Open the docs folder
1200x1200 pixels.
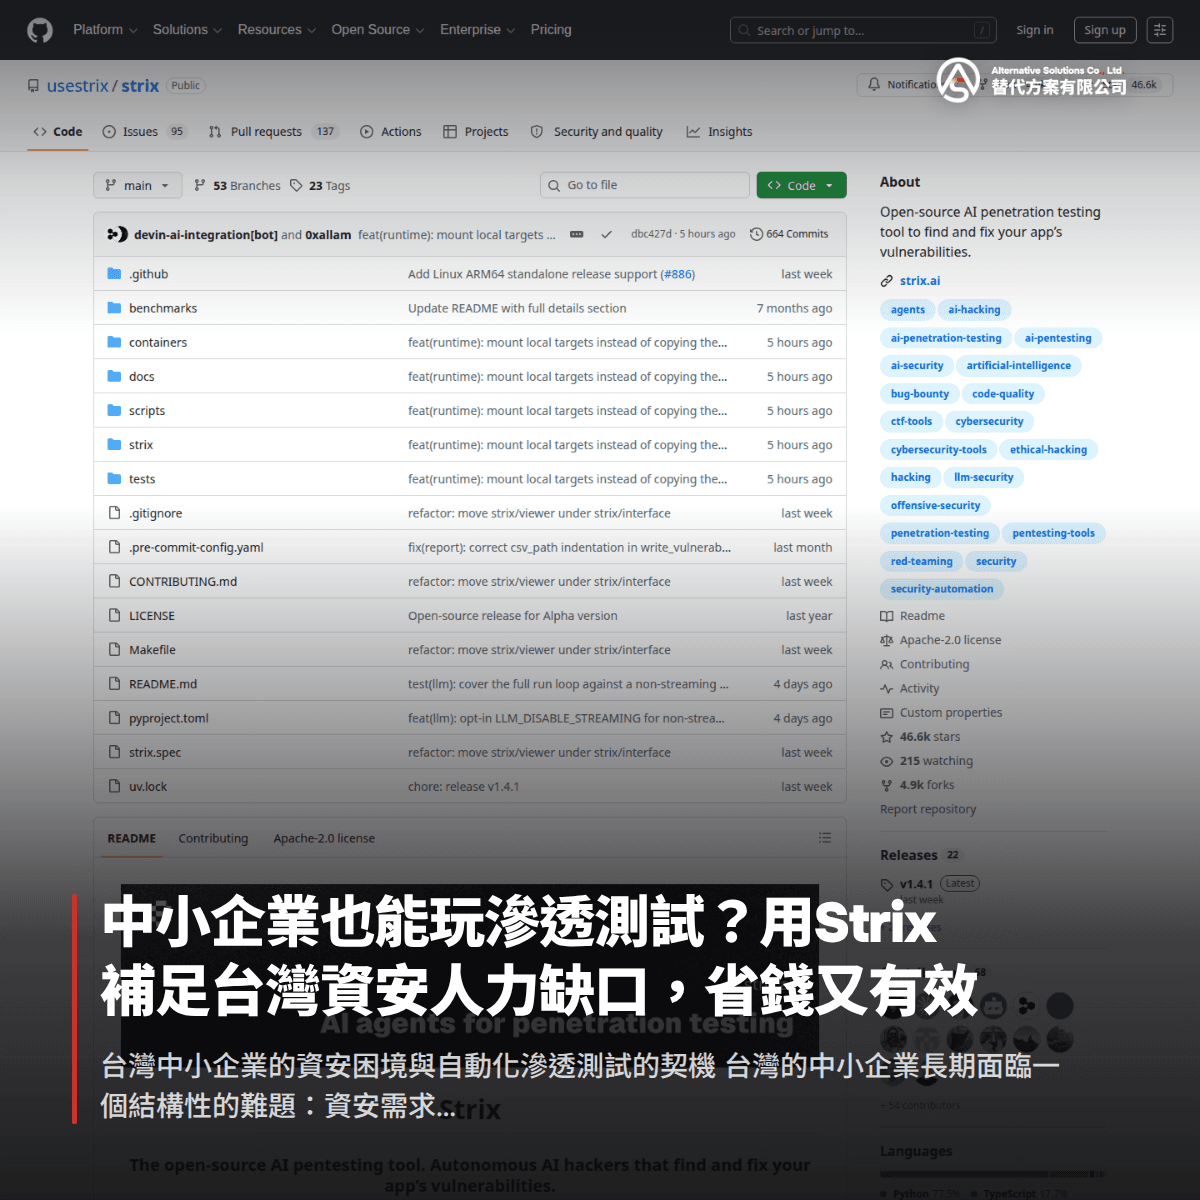coord(142,376)
